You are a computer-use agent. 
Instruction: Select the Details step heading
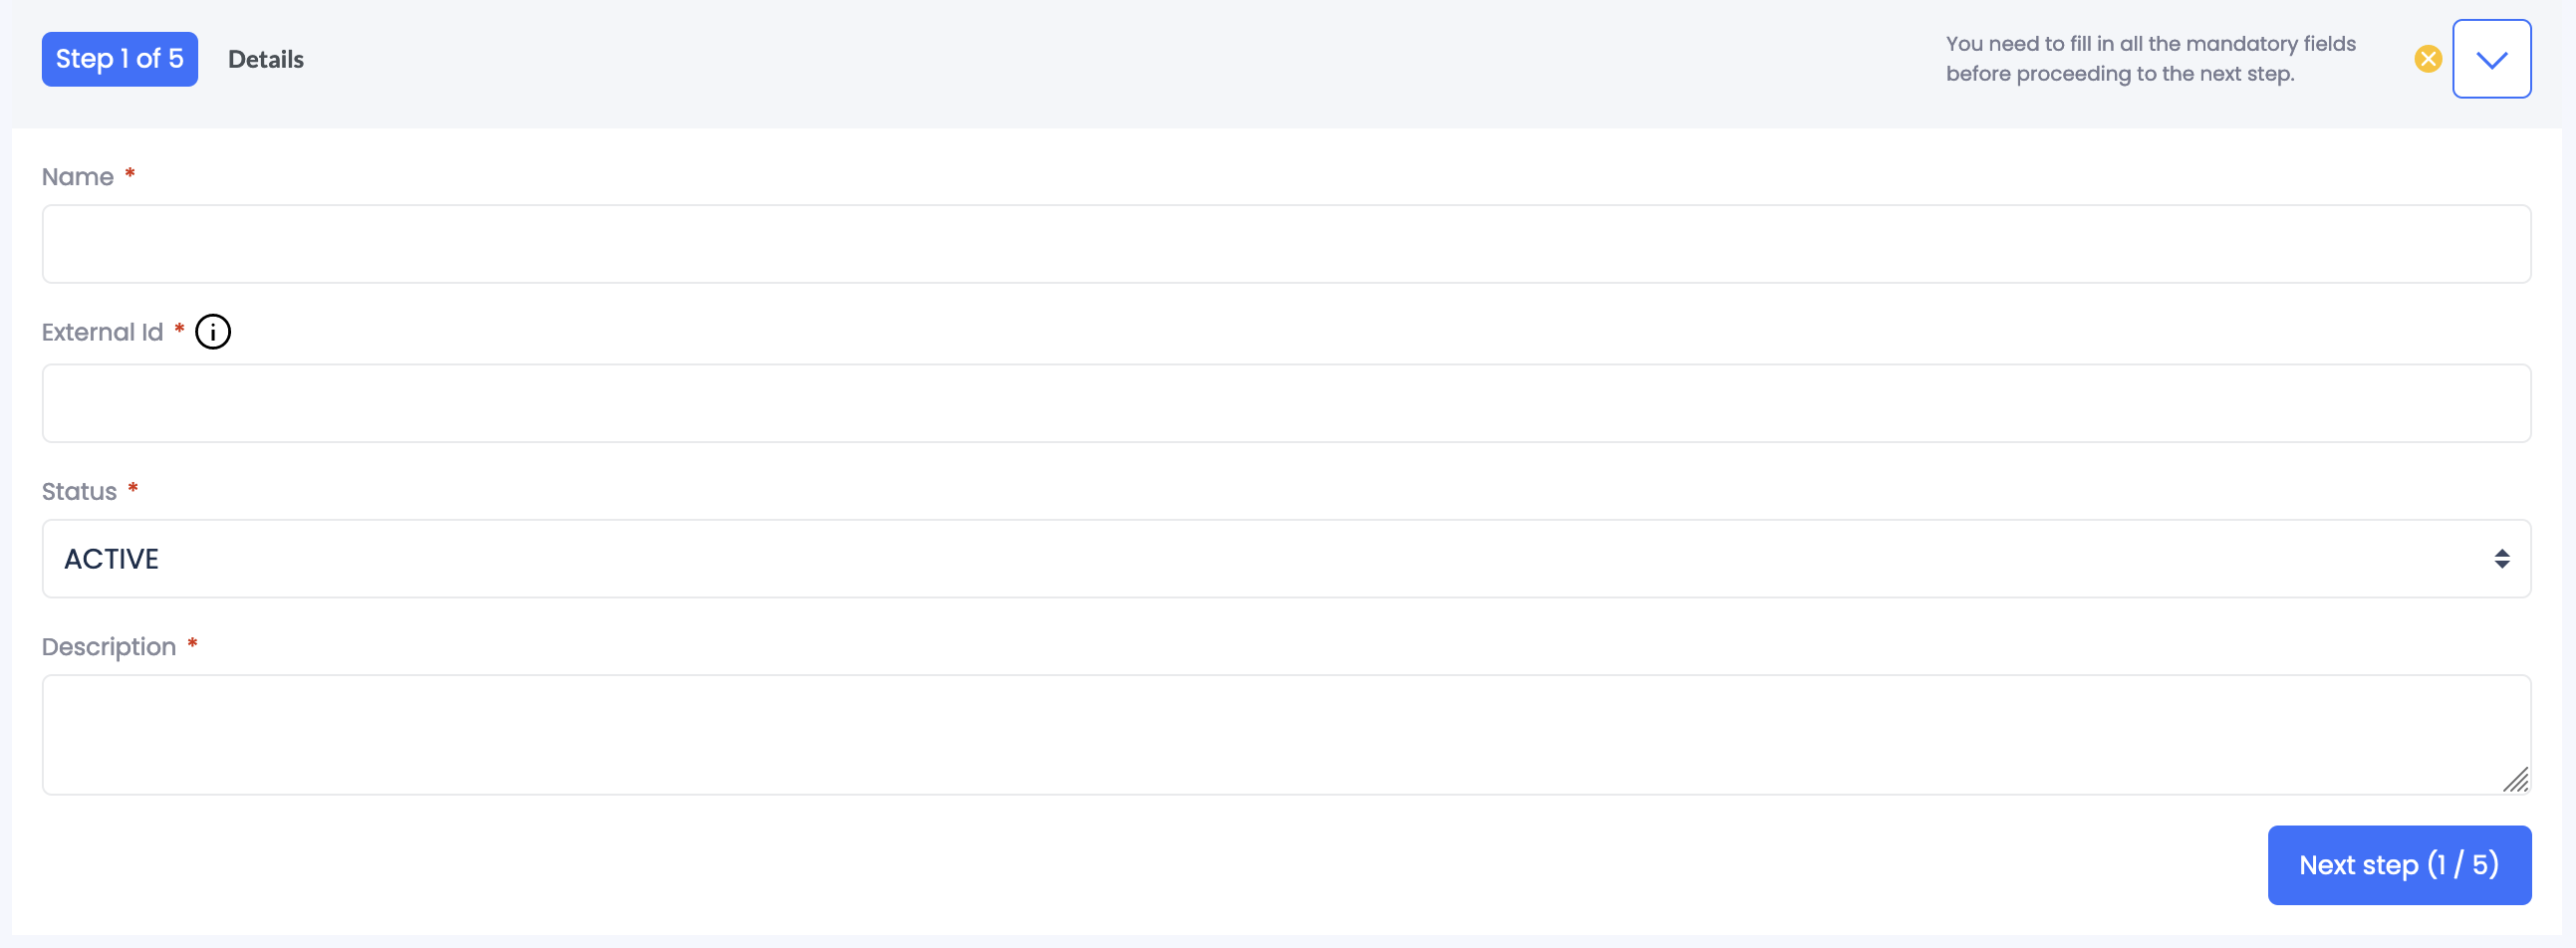point(266,60)
